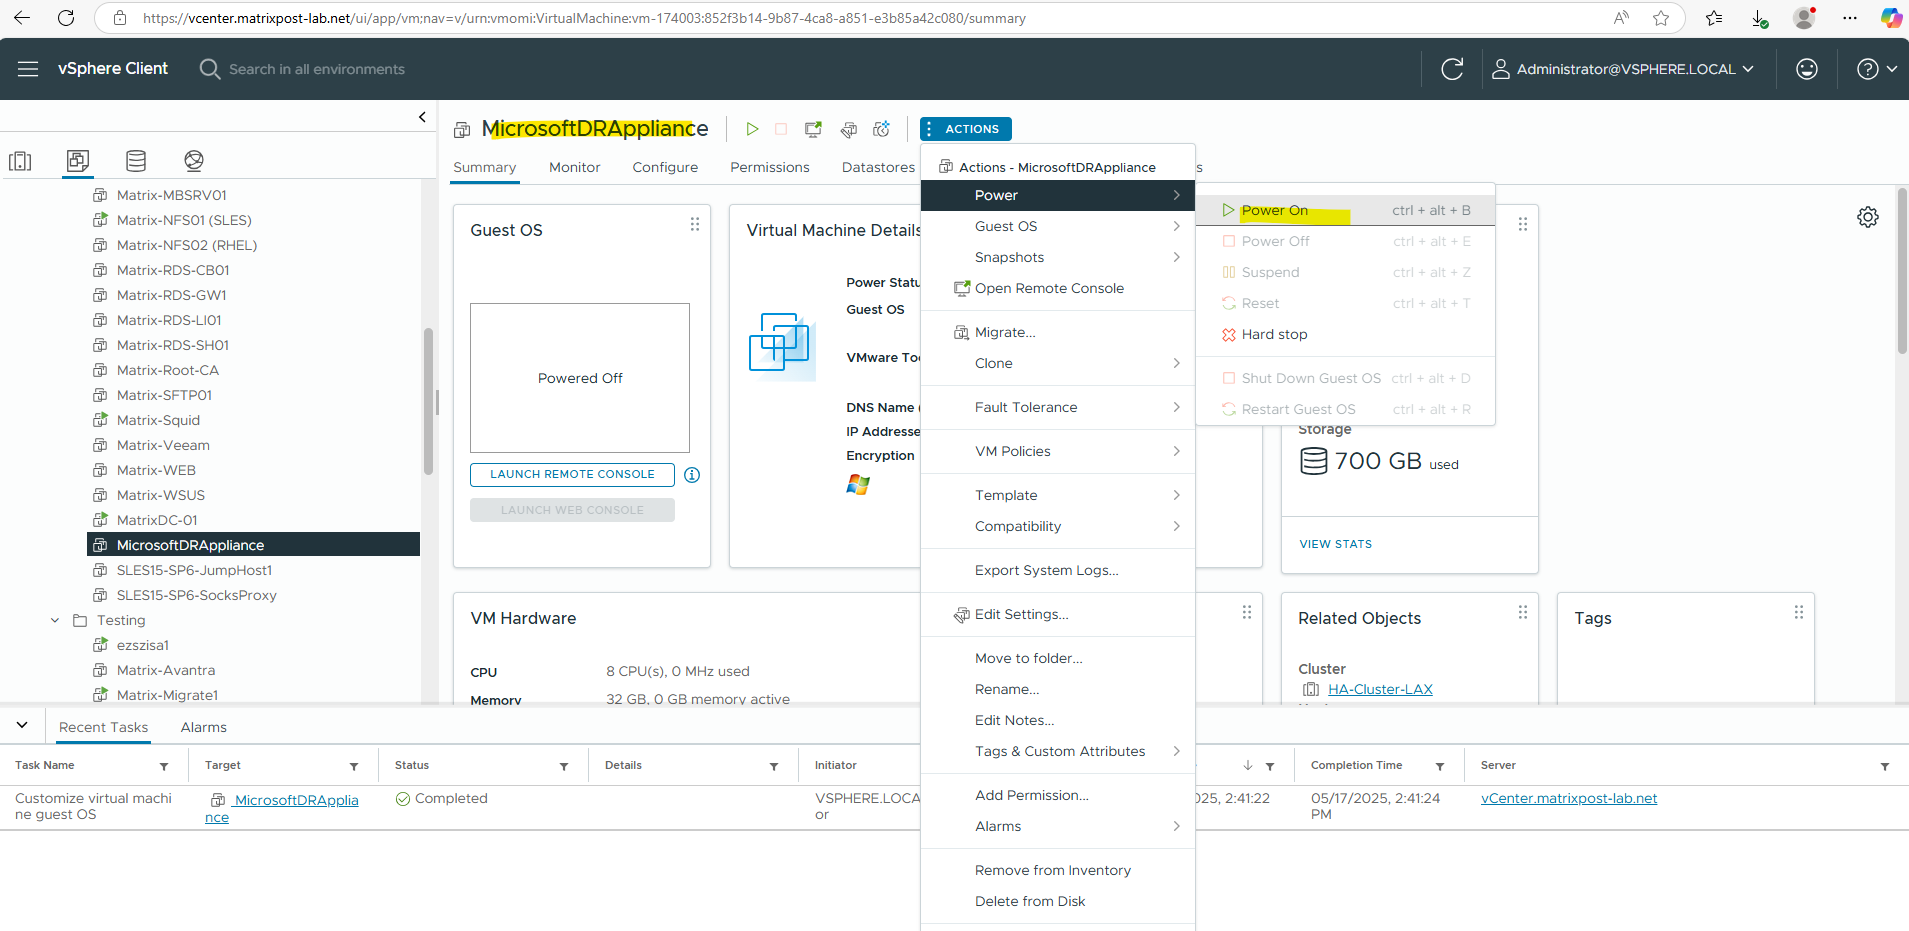Click the Guest OS card drag handle

(695, 225)
